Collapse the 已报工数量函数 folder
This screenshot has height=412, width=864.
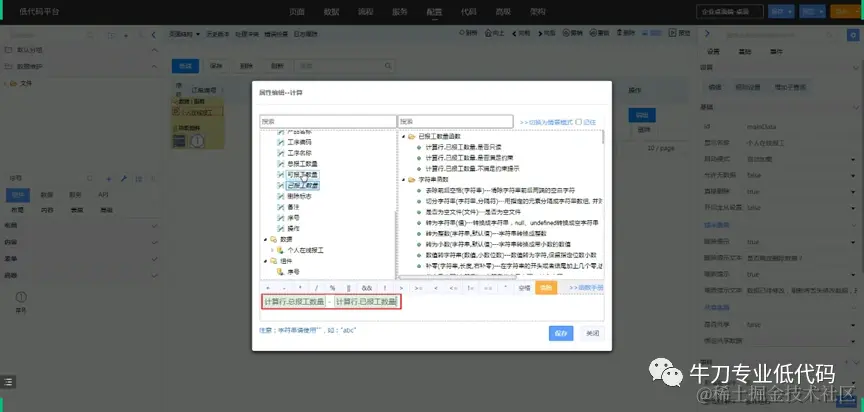pos(403,137)
